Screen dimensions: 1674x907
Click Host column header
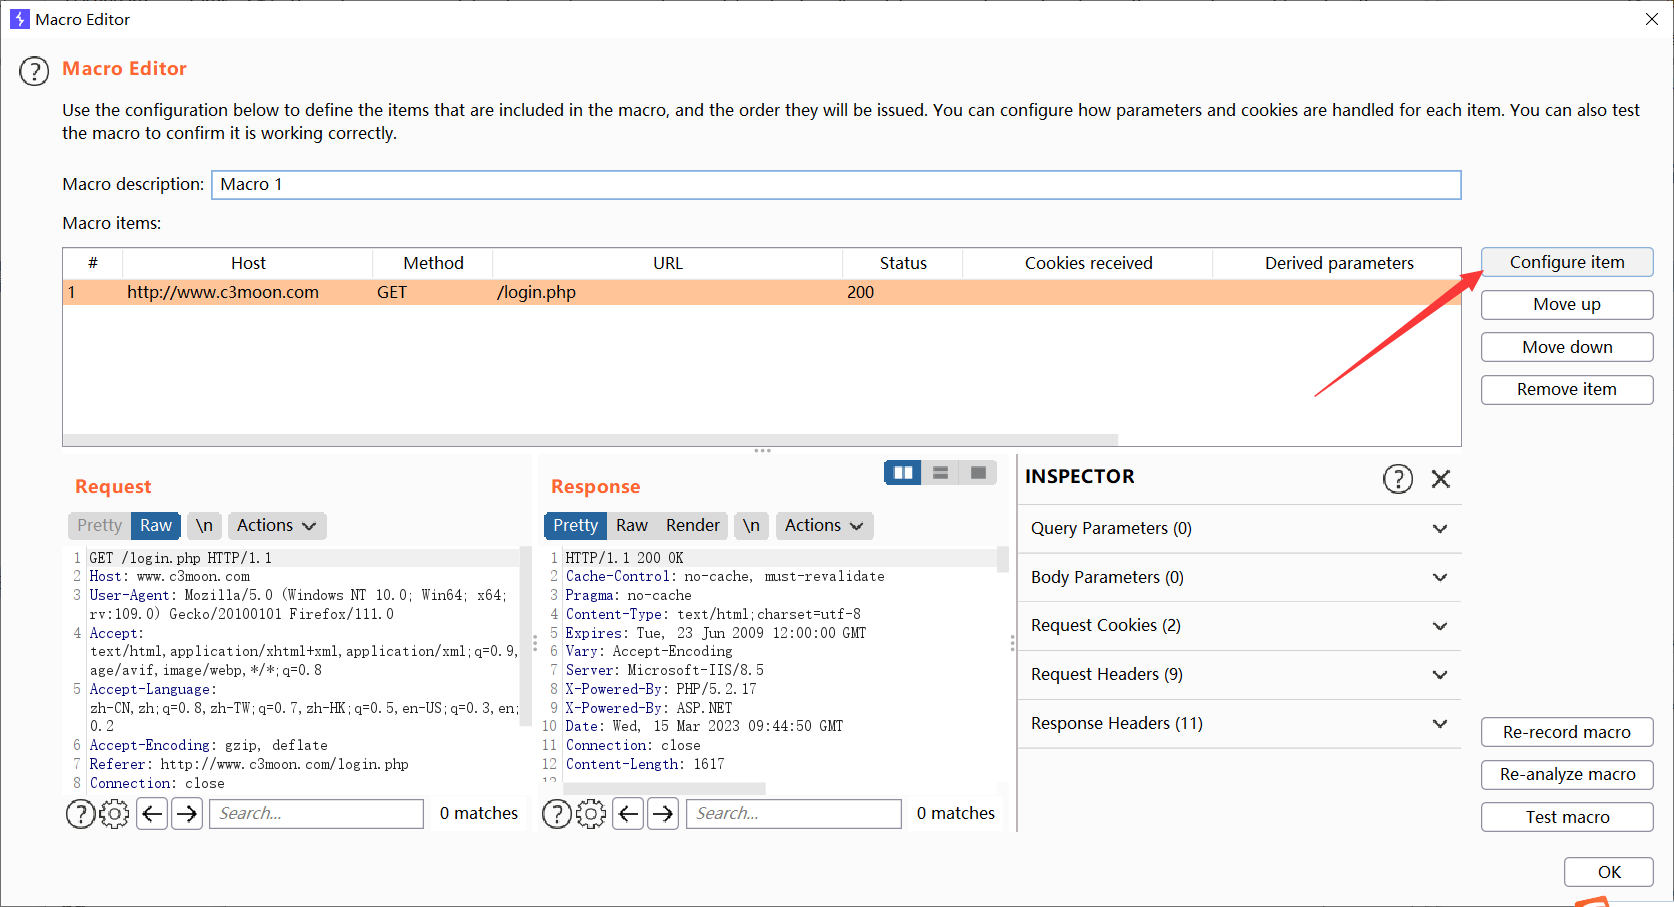(248, 264)
